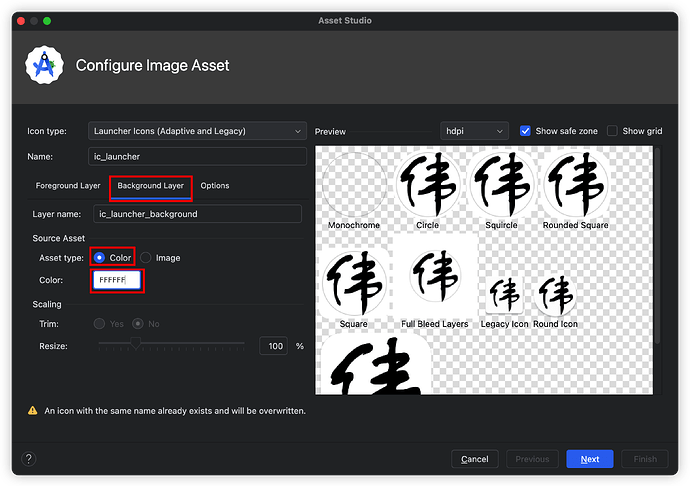This screenshot has width=690, height=486.
Task: Open the Options tab
Action: (214, 186)
